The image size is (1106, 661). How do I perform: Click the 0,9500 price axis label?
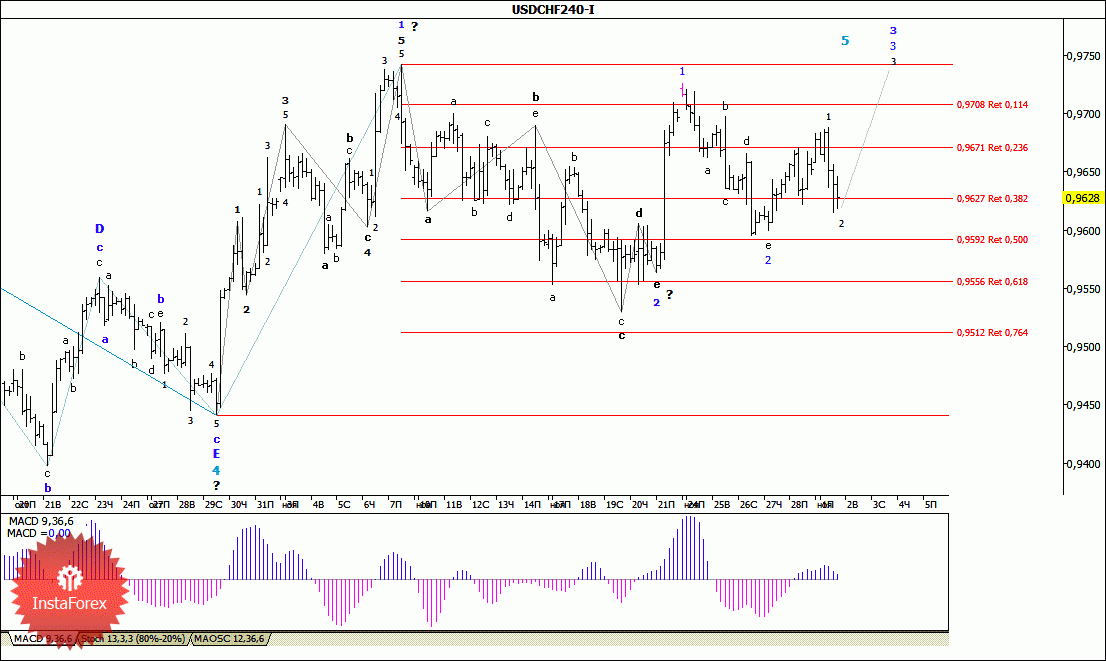[x=1083, y=347]
